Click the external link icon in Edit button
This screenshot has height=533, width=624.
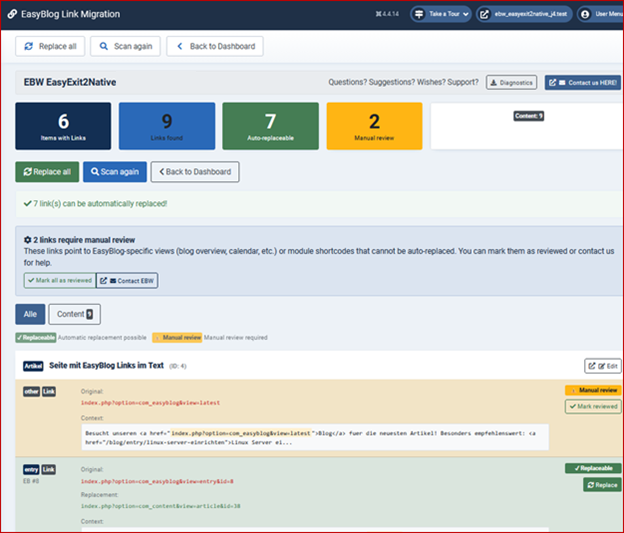(592, 366)
